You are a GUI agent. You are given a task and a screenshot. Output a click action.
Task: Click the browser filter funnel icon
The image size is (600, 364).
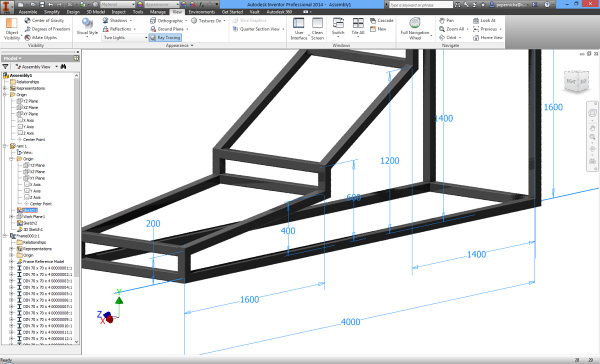[x=5, y=67]
